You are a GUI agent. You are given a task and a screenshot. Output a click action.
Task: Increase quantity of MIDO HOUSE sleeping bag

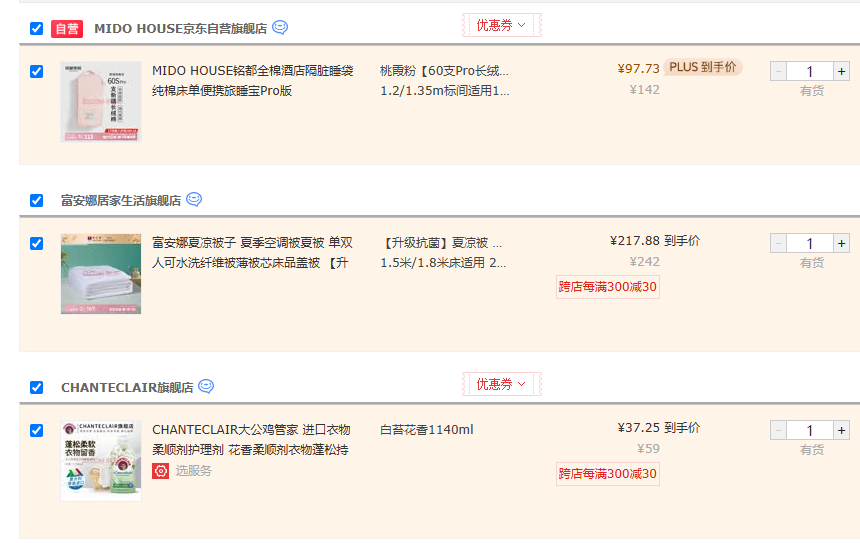(841, 71)
